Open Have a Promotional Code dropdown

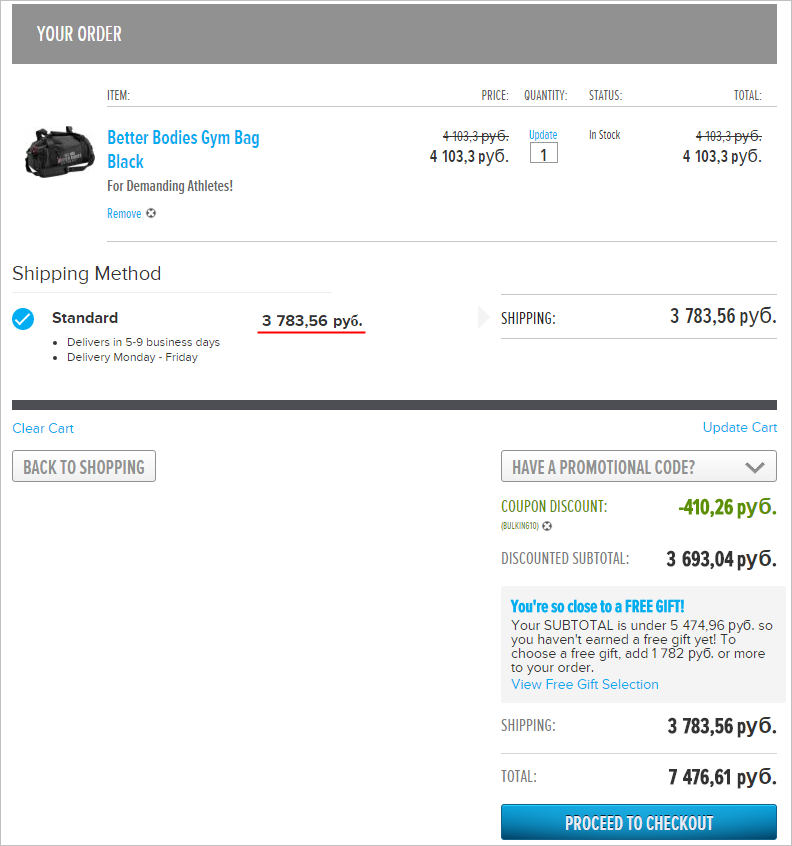coord(639,466)
